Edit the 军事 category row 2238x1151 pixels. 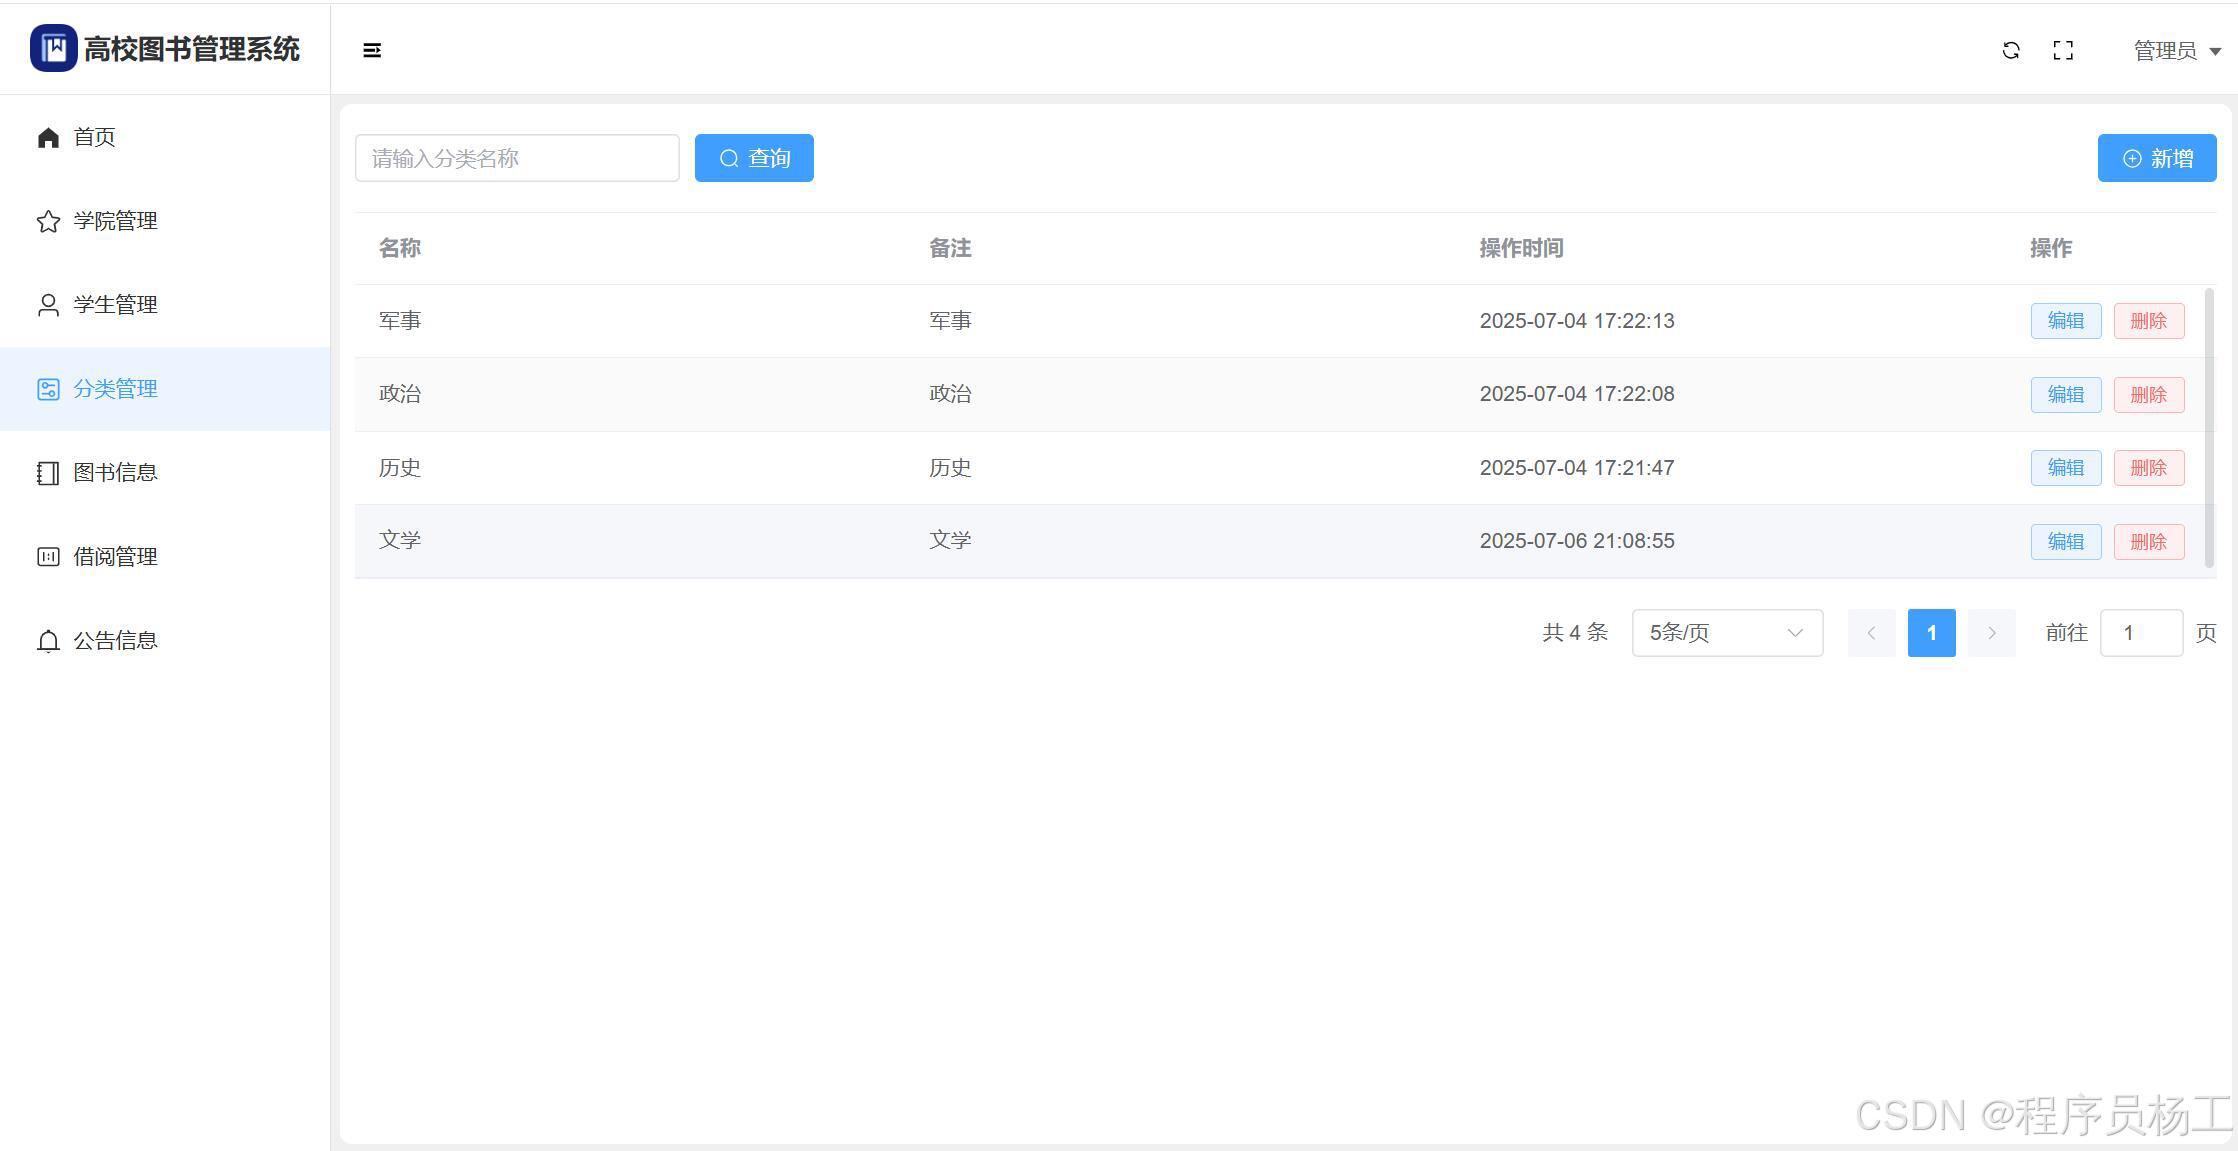point(2065,321)
